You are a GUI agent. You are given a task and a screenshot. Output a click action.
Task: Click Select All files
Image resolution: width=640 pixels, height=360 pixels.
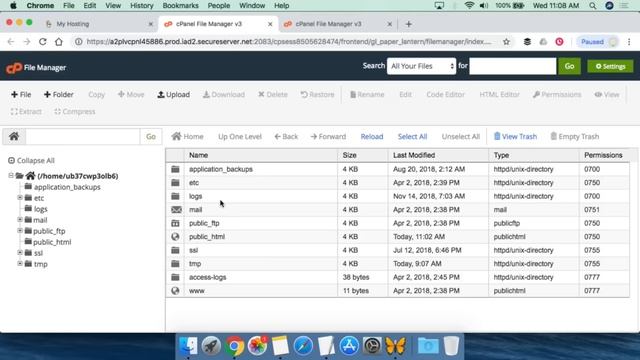tap(412, 136)
